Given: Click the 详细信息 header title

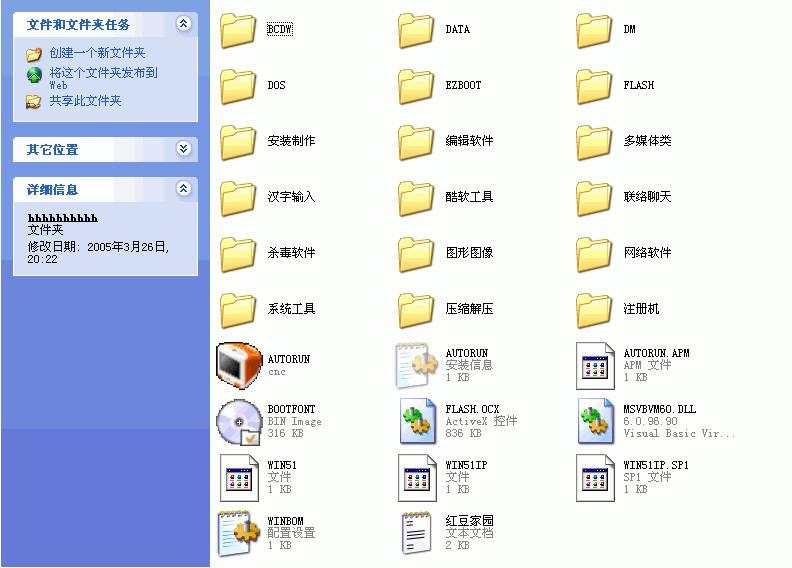Looking at the screenshot, I should coord(53,190).
